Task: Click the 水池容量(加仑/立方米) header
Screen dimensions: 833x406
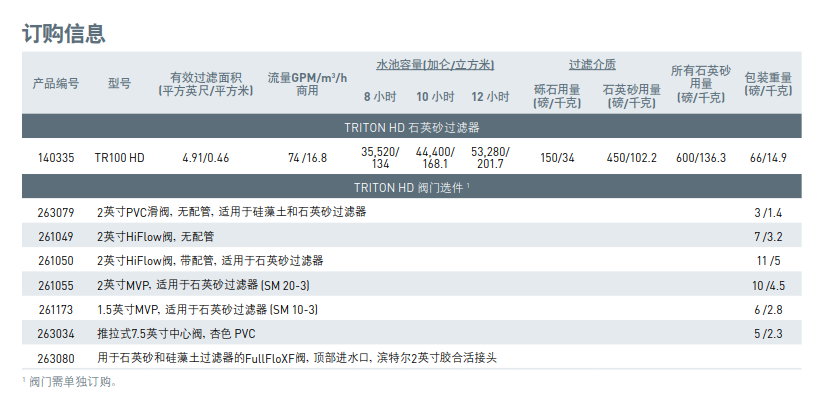Action: point(435,65)
